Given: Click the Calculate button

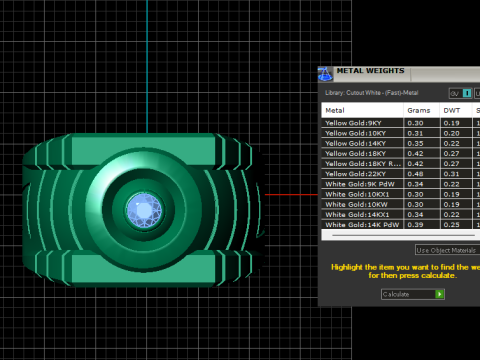Looking at the screenshot, I should click(x=413, y=294).
